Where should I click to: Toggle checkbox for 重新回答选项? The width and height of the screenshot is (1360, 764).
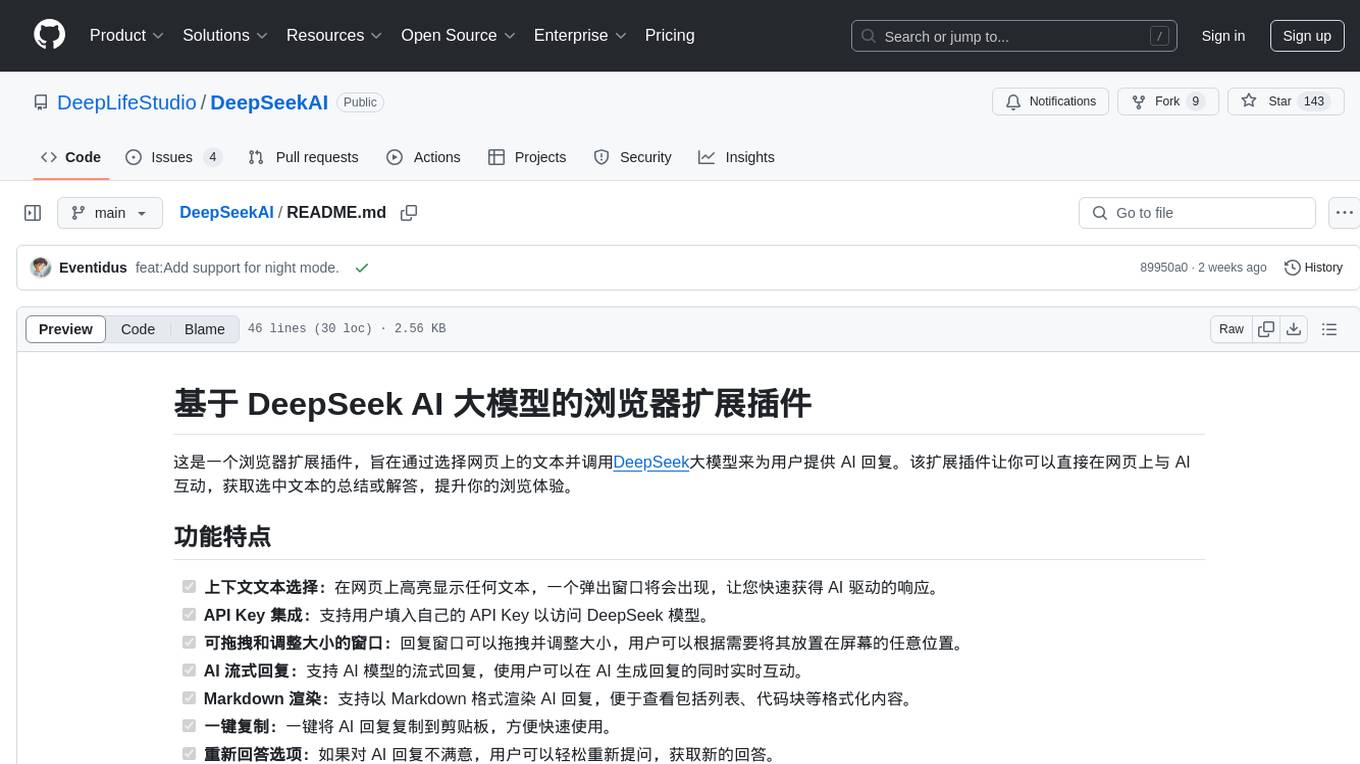[x=189, y=753]
